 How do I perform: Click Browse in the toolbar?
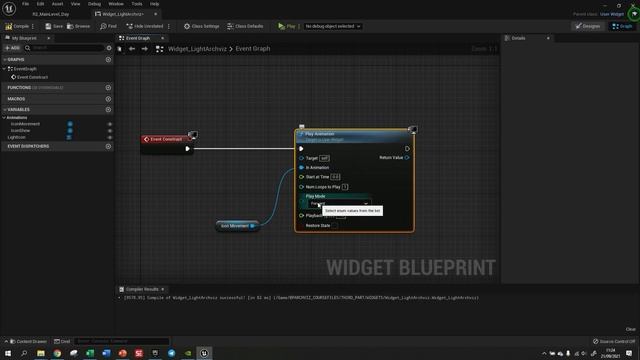tap(78, 26)
